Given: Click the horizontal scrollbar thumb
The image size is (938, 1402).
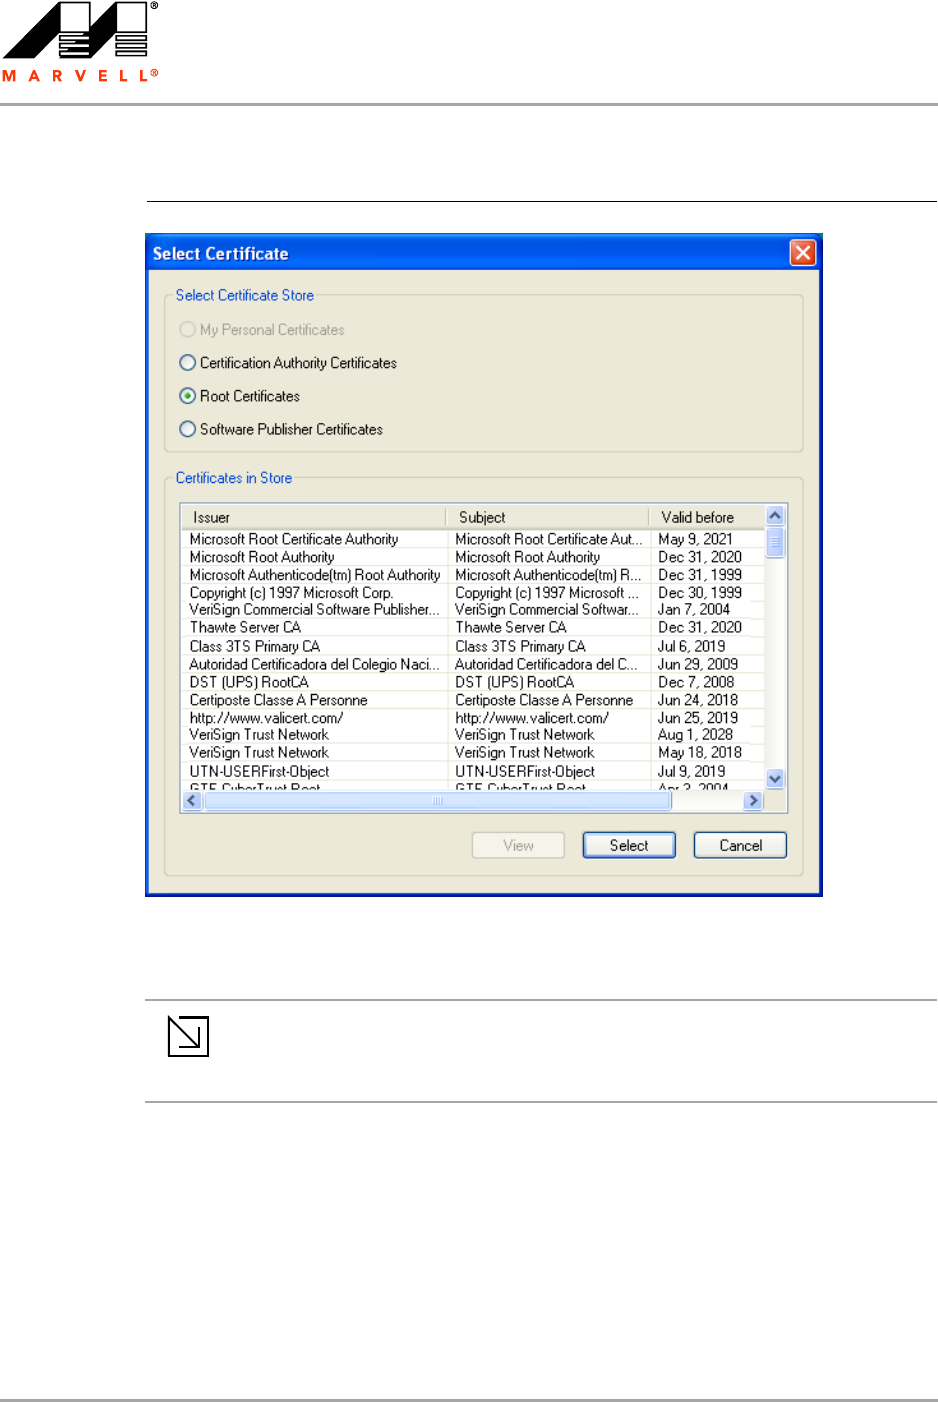Looking at the screenshot, I should (x=437, y=800).
